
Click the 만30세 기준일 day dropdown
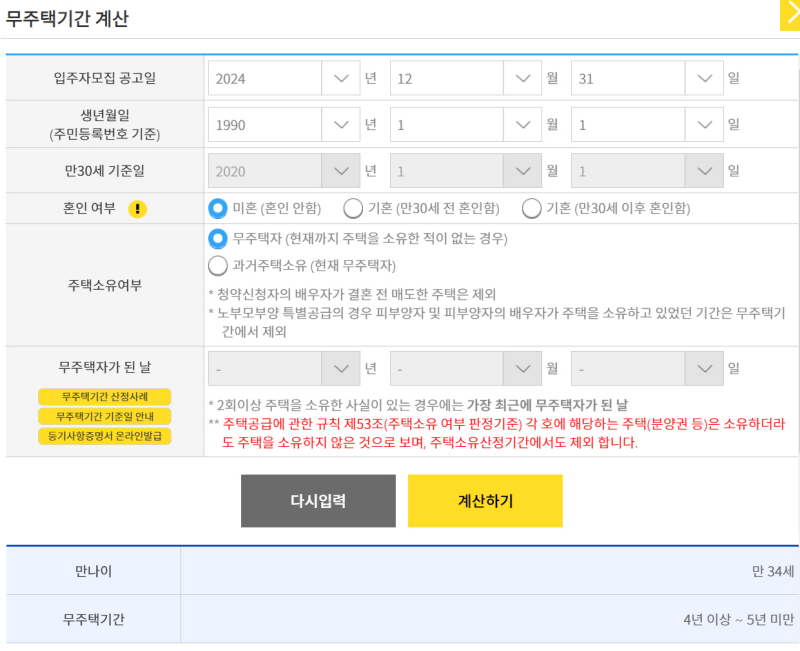pos(647,171)
